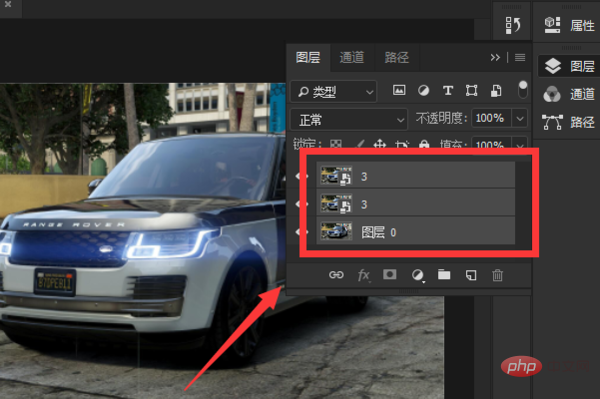600x399 pixels.
Task: Open the collapsed 通道 panel button
Action: tap(569, 94)
